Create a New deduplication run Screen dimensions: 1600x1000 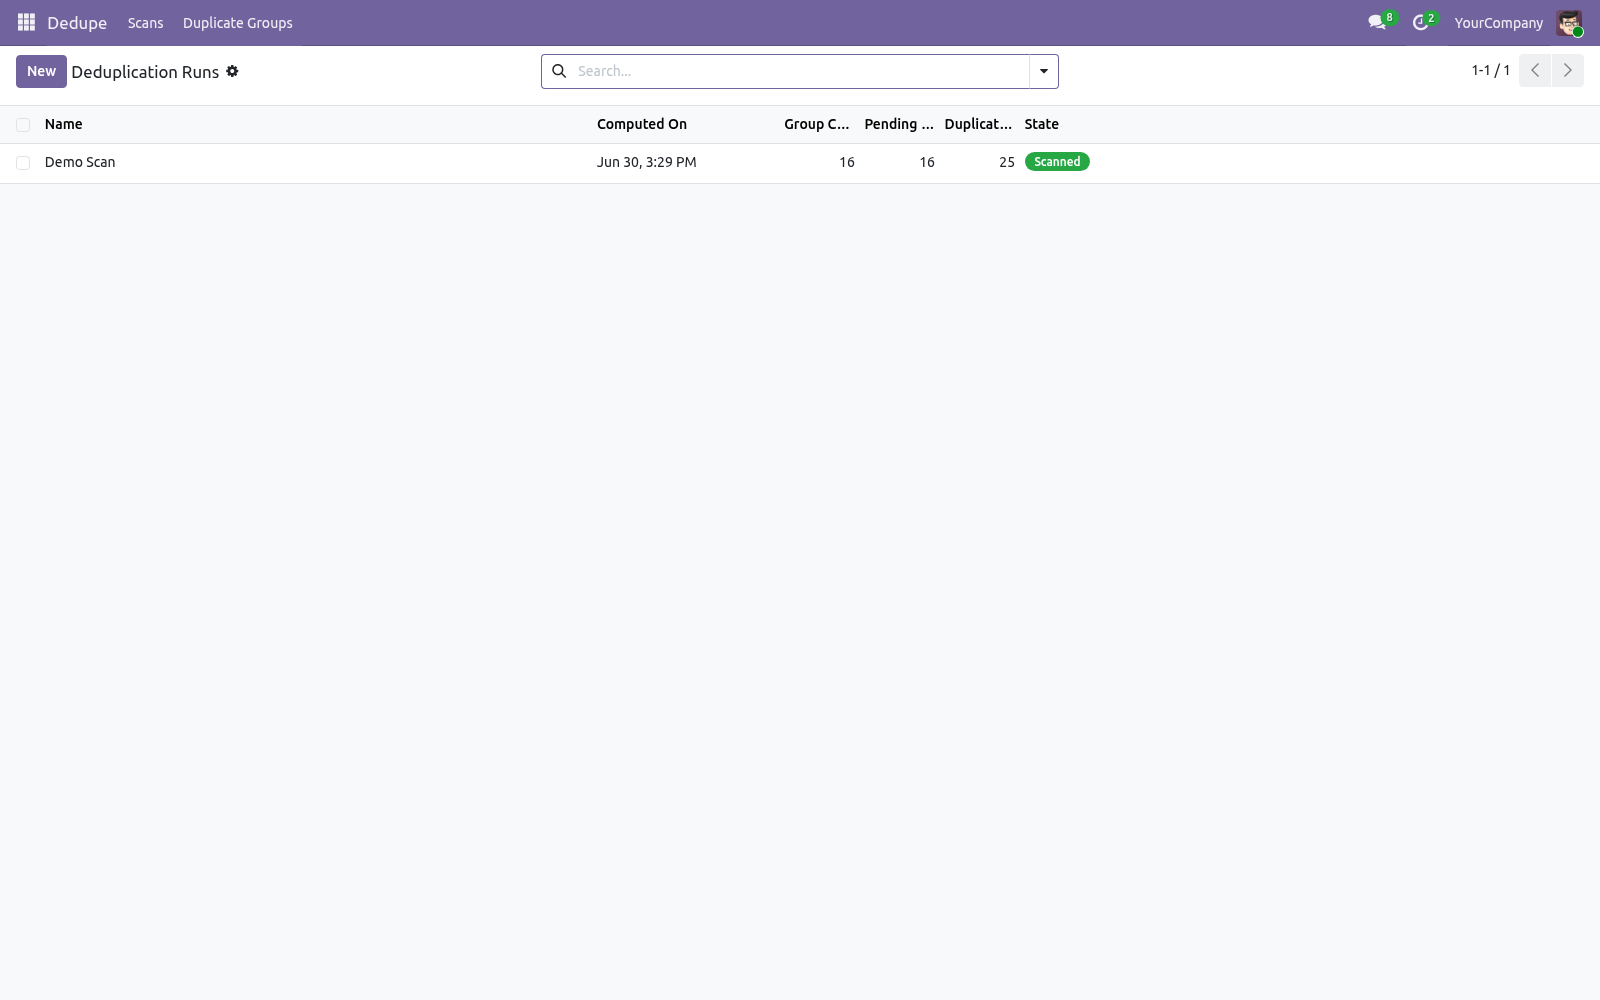click(41, 71)
